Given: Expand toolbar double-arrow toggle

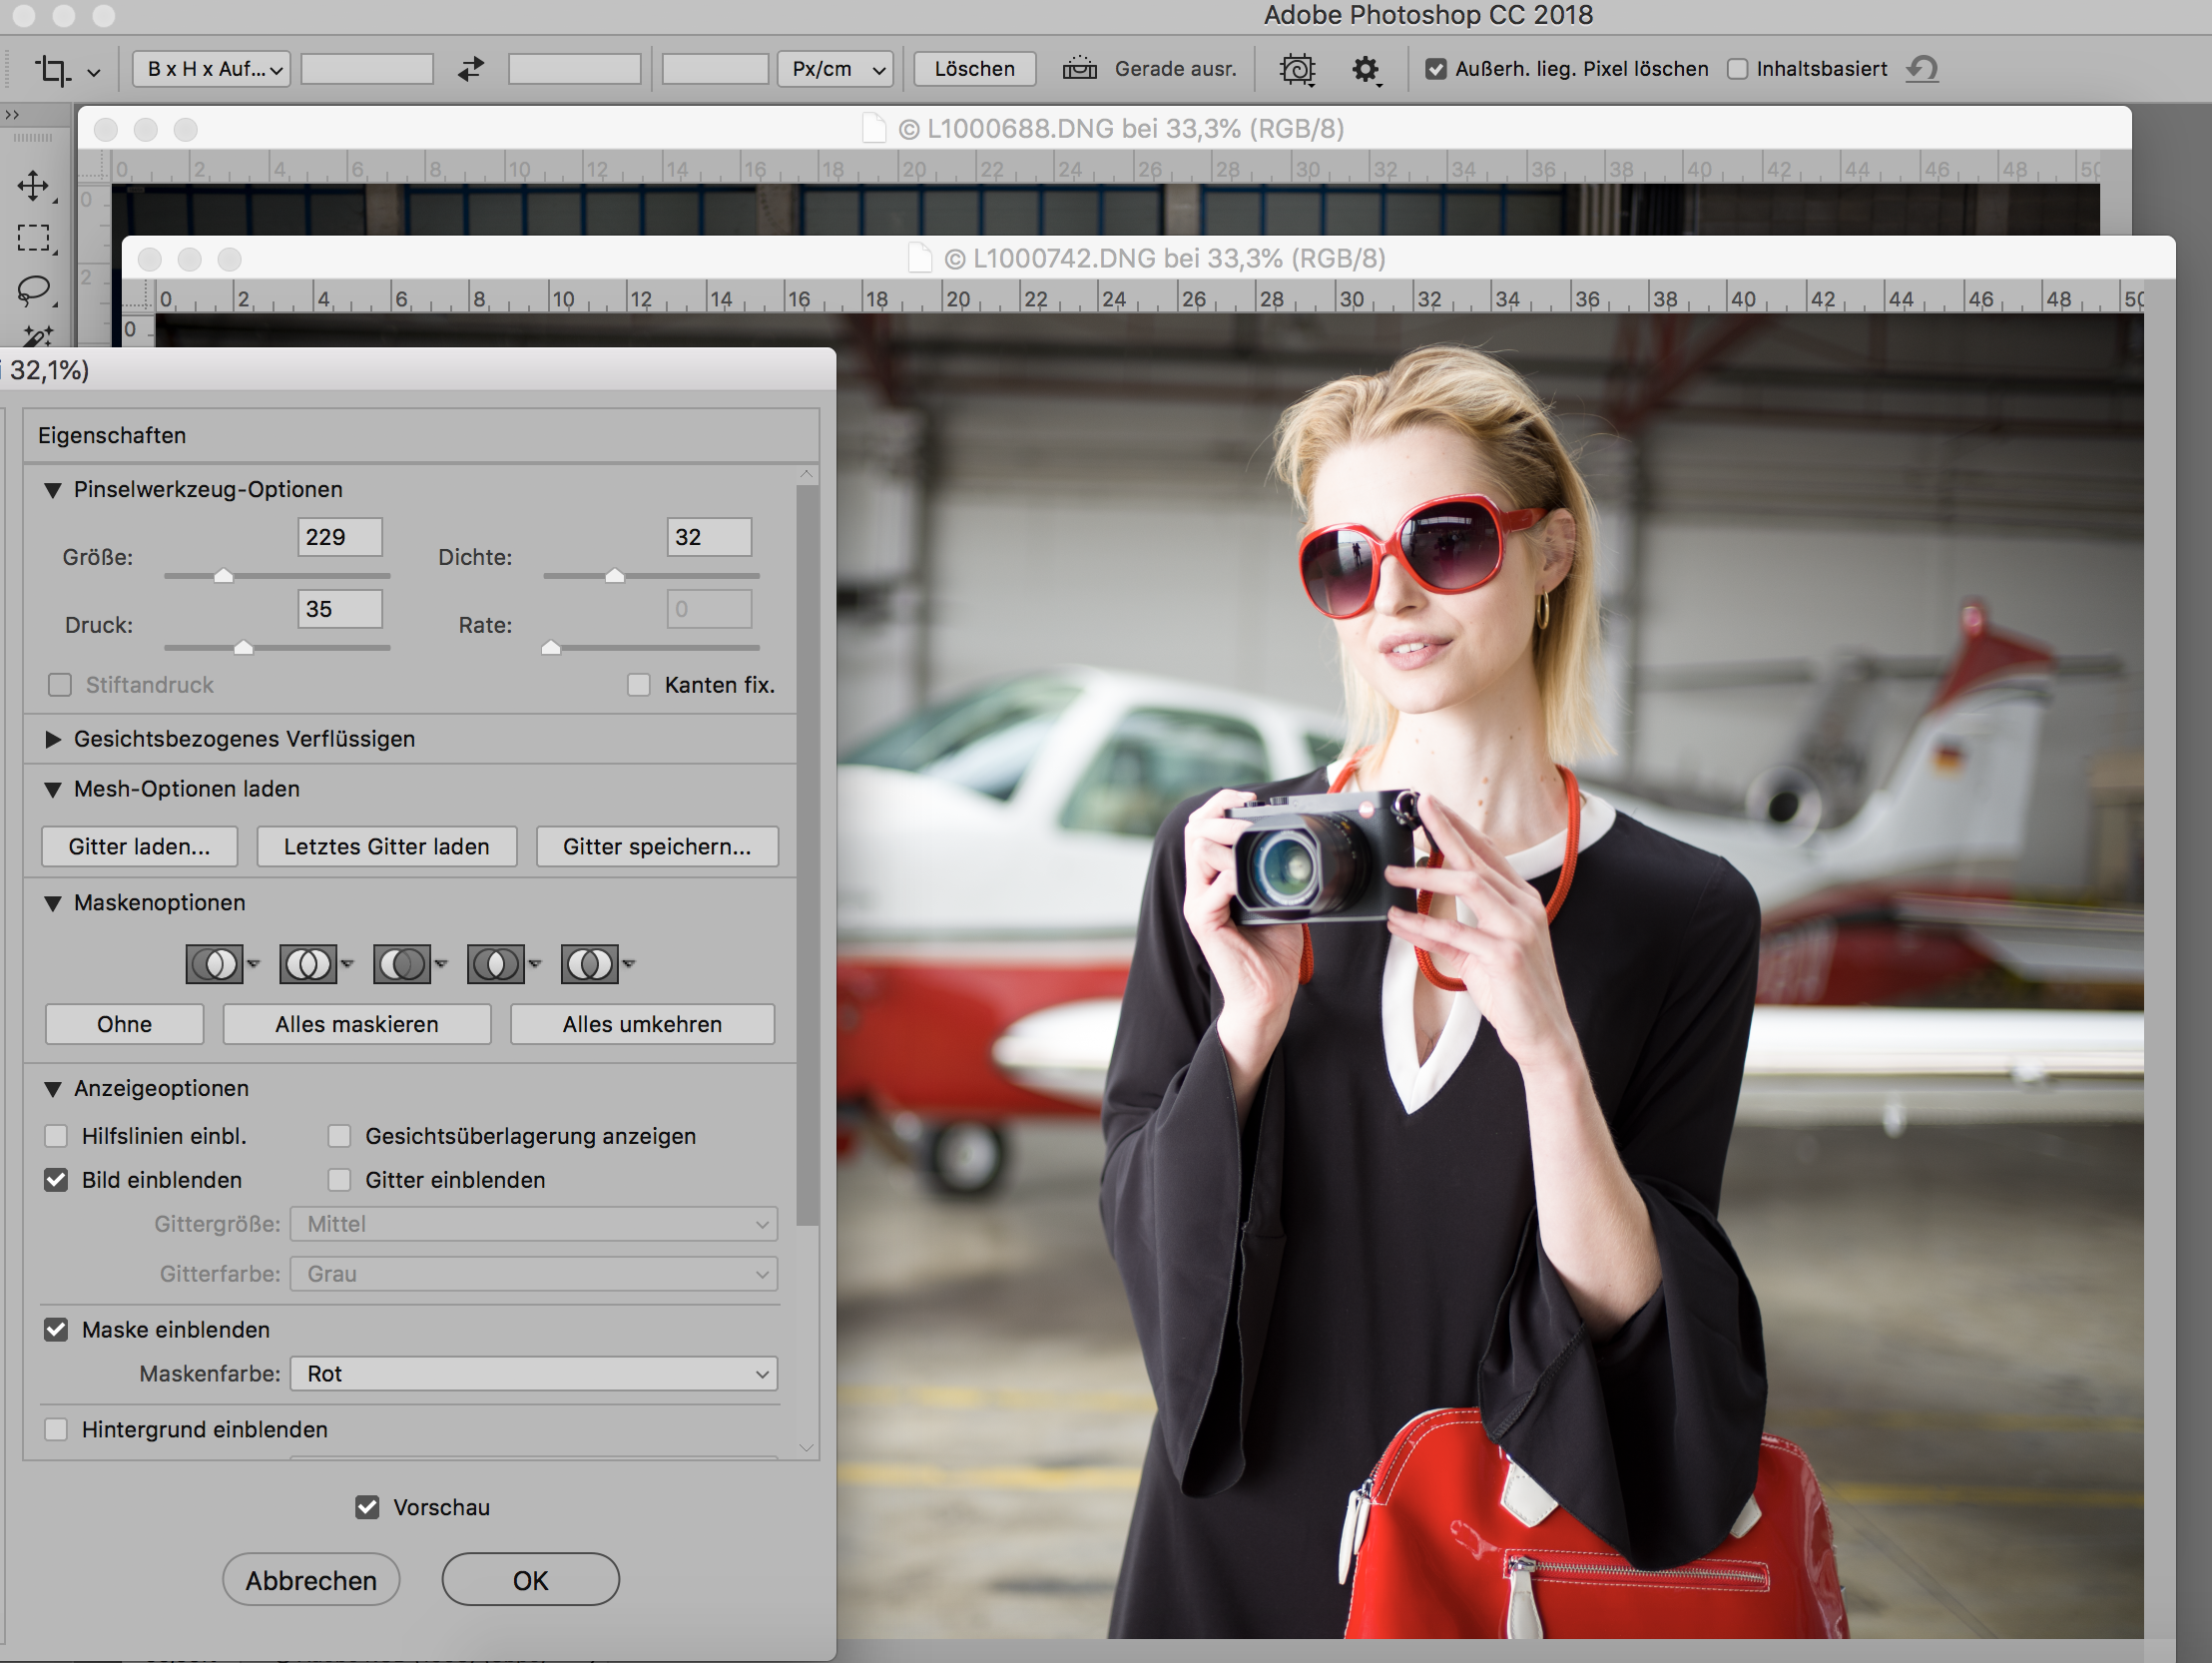Looking at the screenshot, I should 12,114.
